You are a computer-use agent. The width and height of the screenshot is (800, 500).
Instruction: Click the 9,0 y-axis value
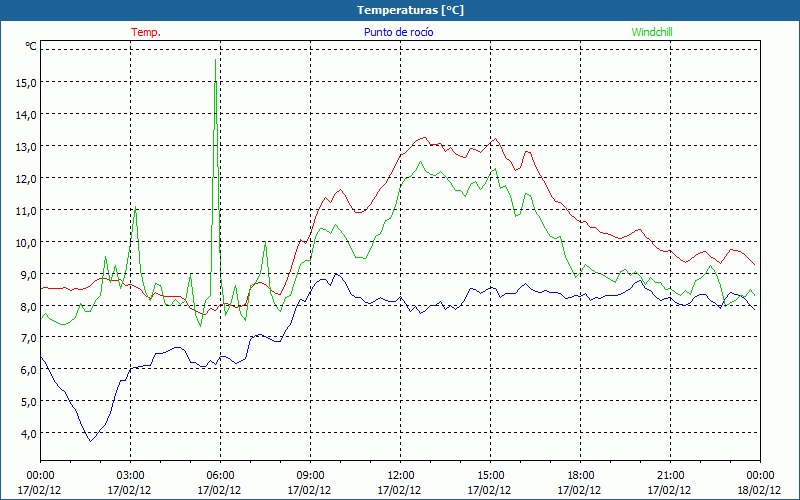click(29, 274)
